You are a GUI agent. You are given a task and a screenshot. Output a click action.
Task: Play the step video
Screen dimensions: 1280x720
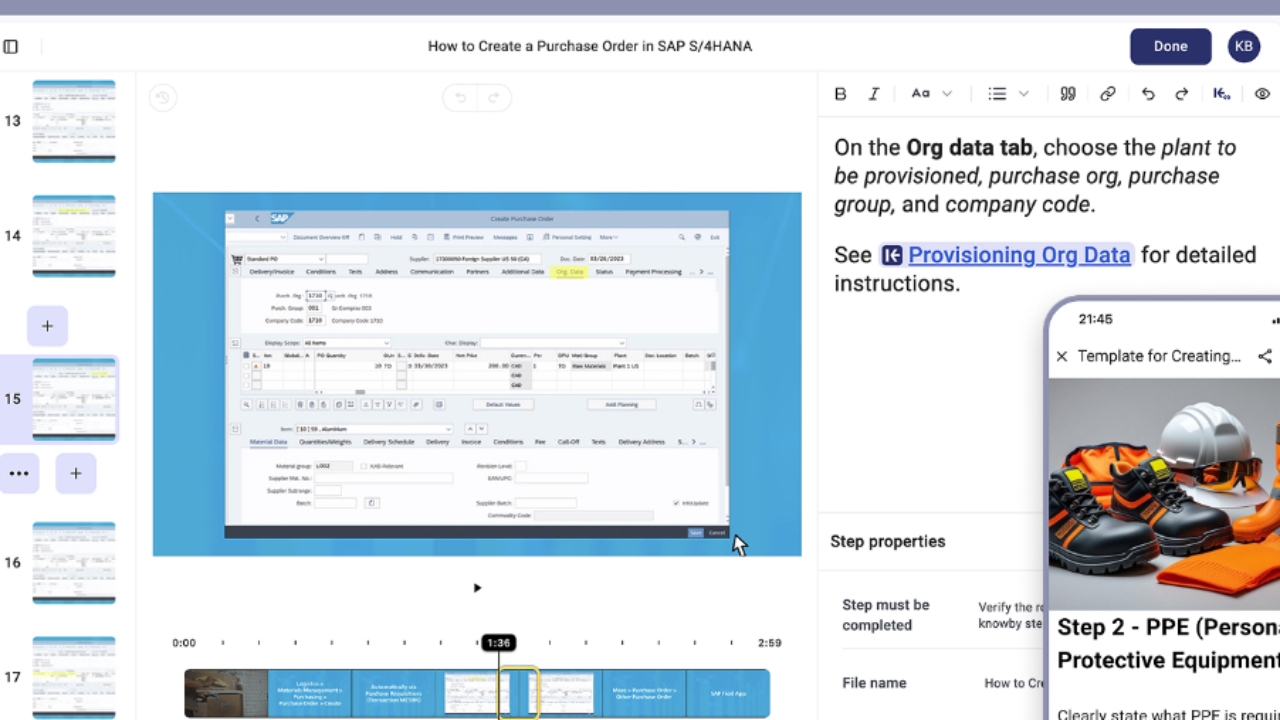477,588
